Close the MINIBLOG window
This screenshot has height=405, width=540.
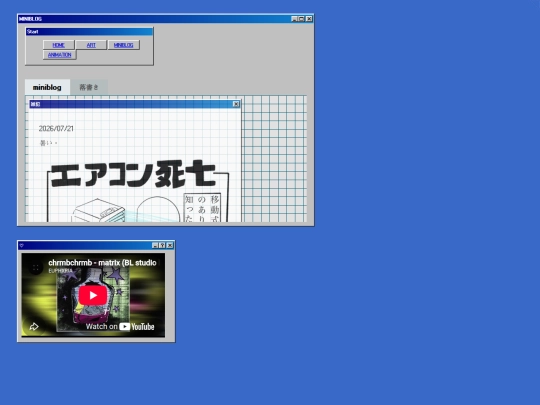click(309, 19)
